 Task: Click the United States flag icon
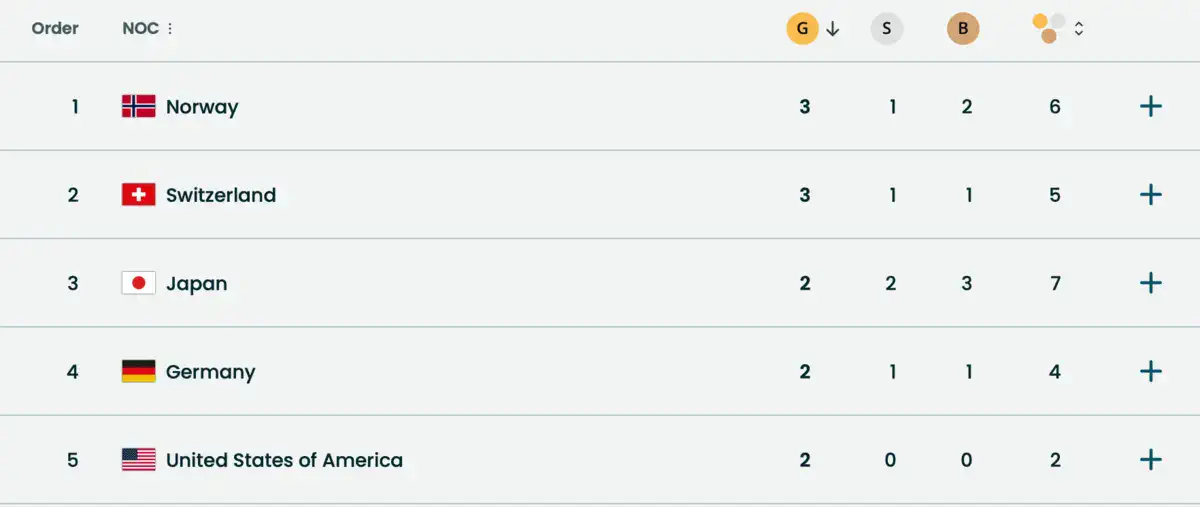[138, 459]
